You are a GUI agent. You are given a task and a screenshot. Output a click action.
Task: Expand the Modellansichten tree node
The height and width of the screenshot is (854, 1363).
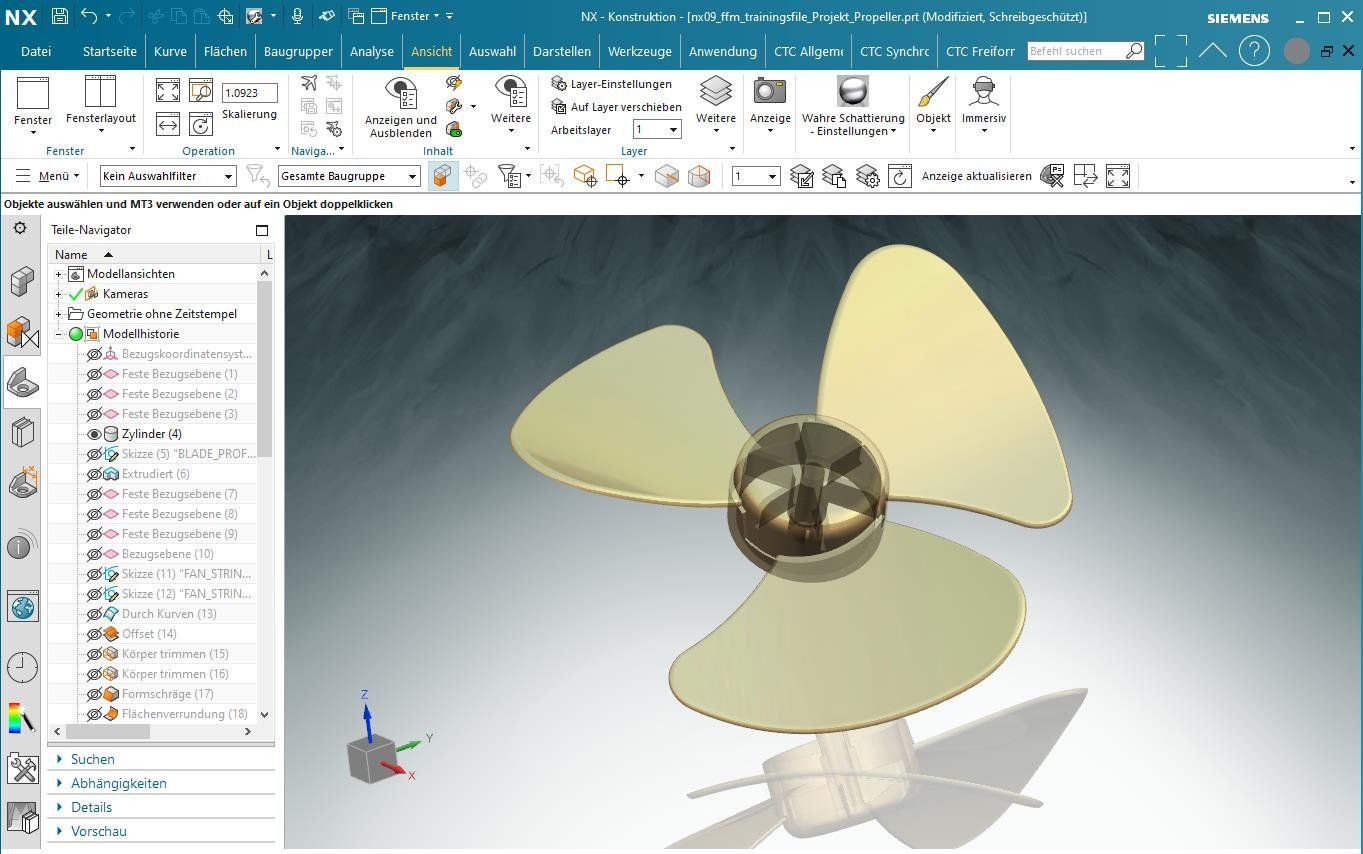coord(58,274)
